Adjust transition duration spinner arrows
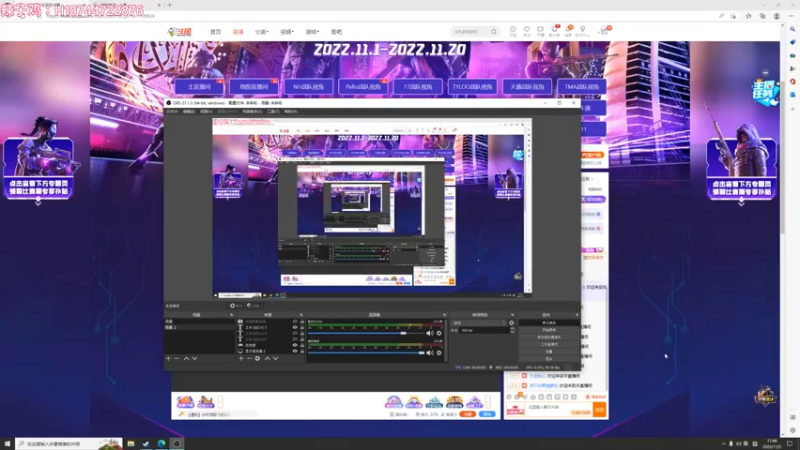Image resolution: width=800 pixels, height=450 pixels. (x=512, y=331)
